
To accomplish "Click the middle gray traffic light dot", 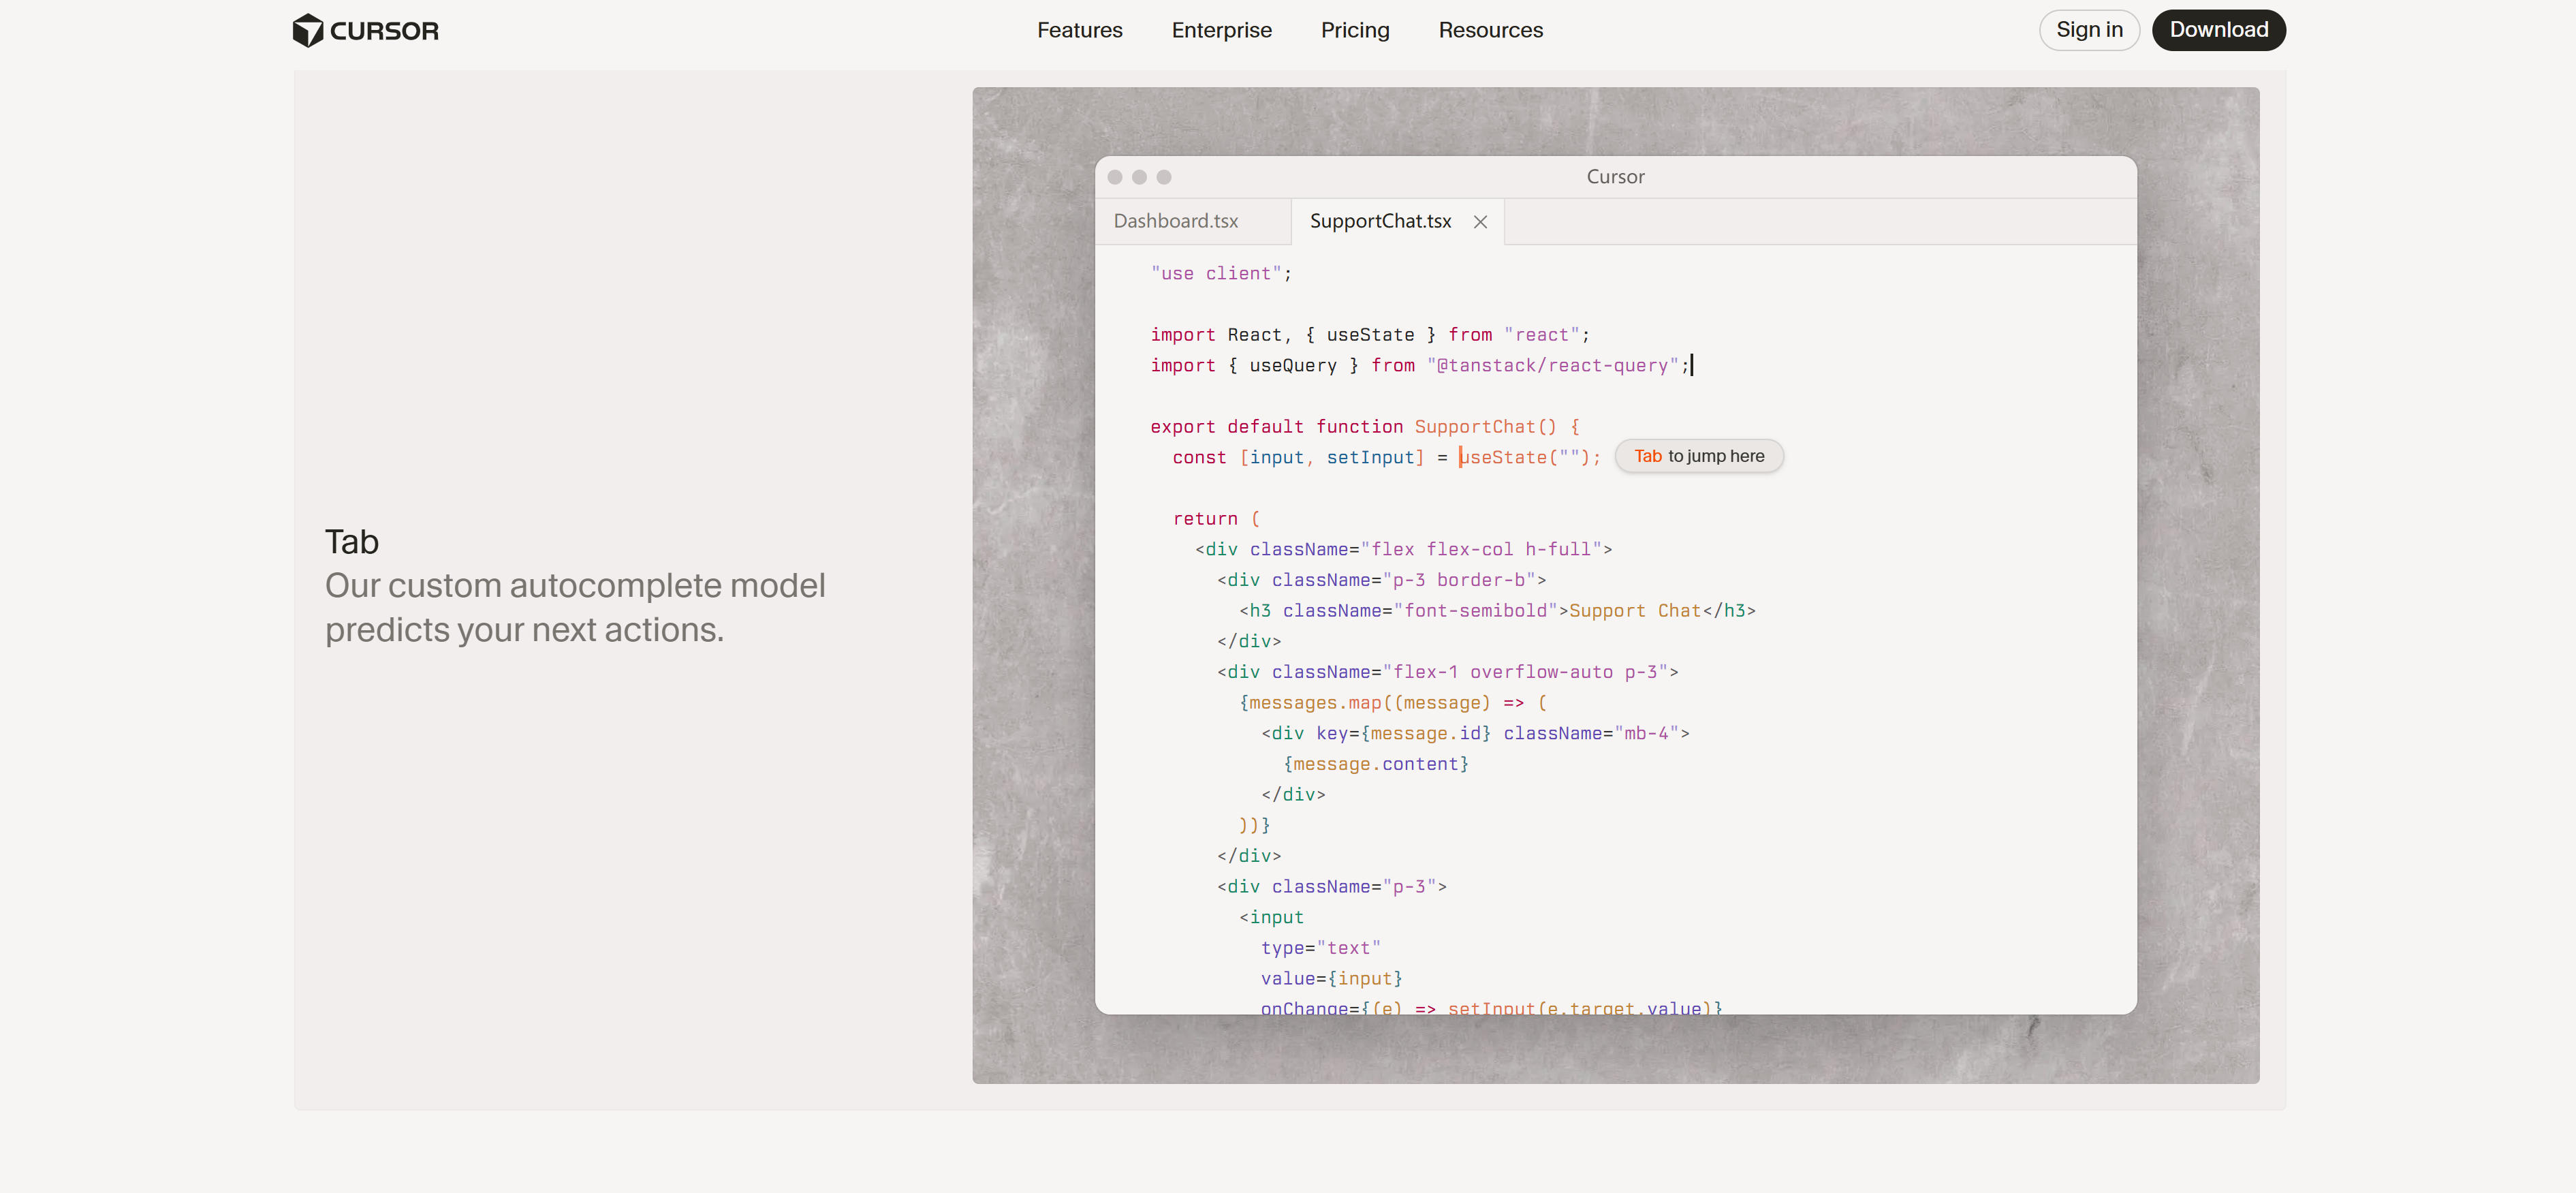I will pyautogui.click(x=1139, y=177).
